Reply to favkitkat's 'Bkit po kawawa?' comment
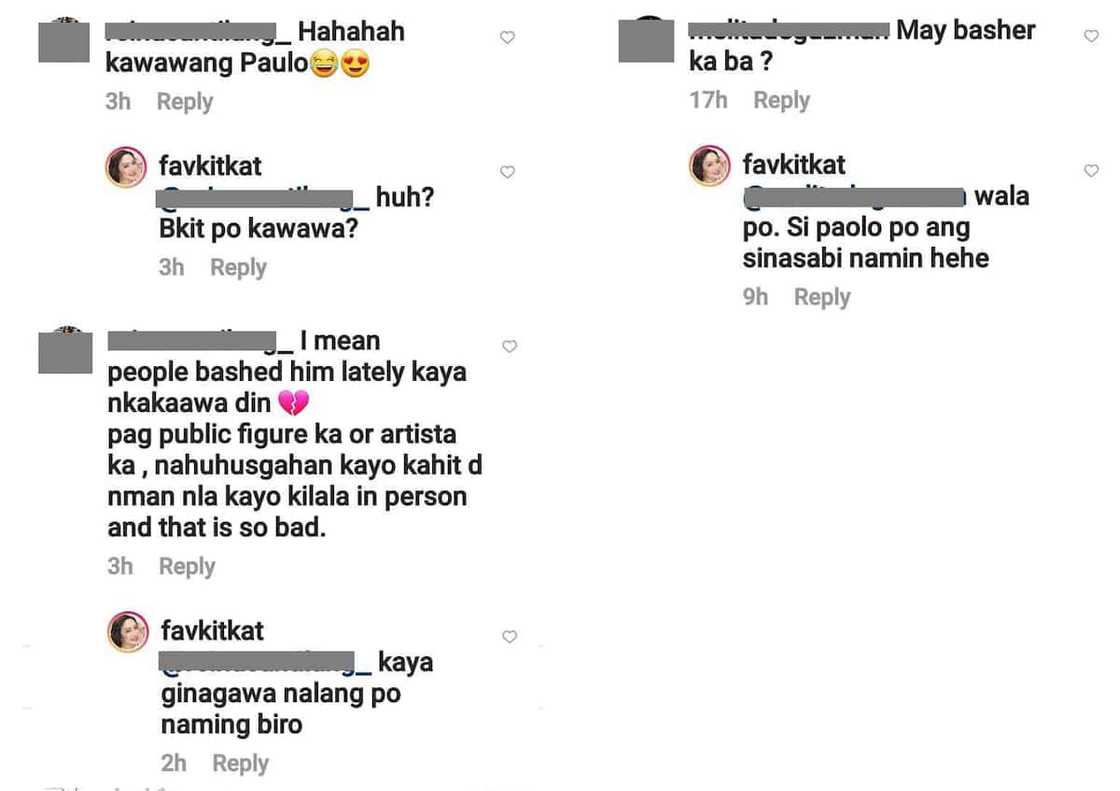 [x=239, y=267]
